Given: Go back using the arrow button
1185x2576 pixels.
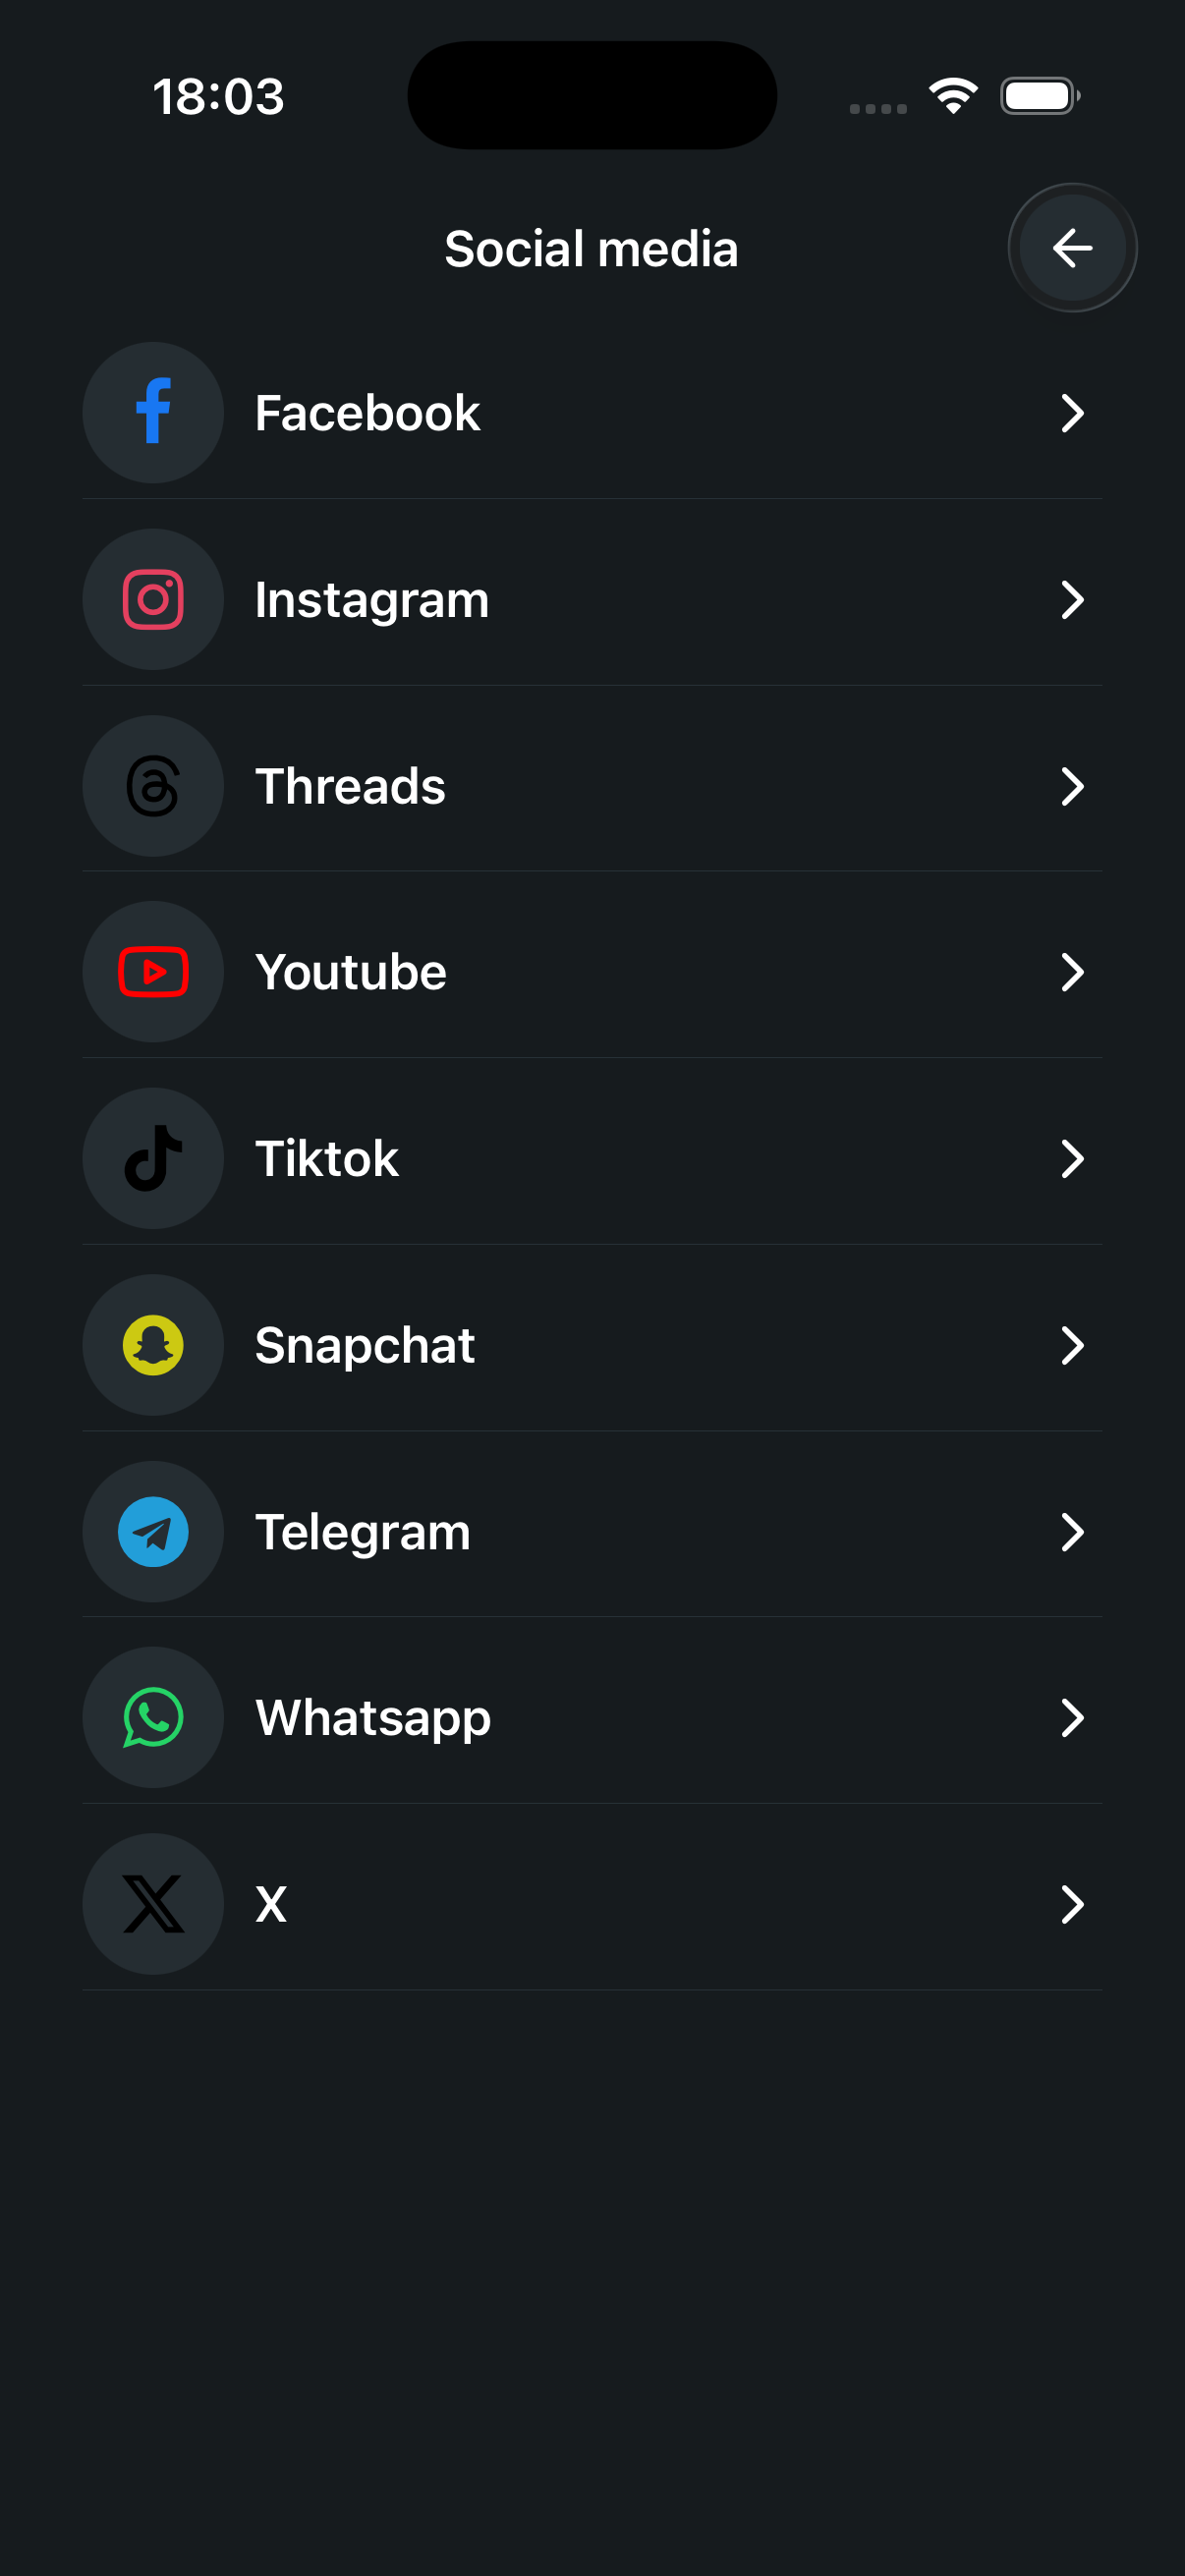Looking at the screenshot, I should 1072,248.
